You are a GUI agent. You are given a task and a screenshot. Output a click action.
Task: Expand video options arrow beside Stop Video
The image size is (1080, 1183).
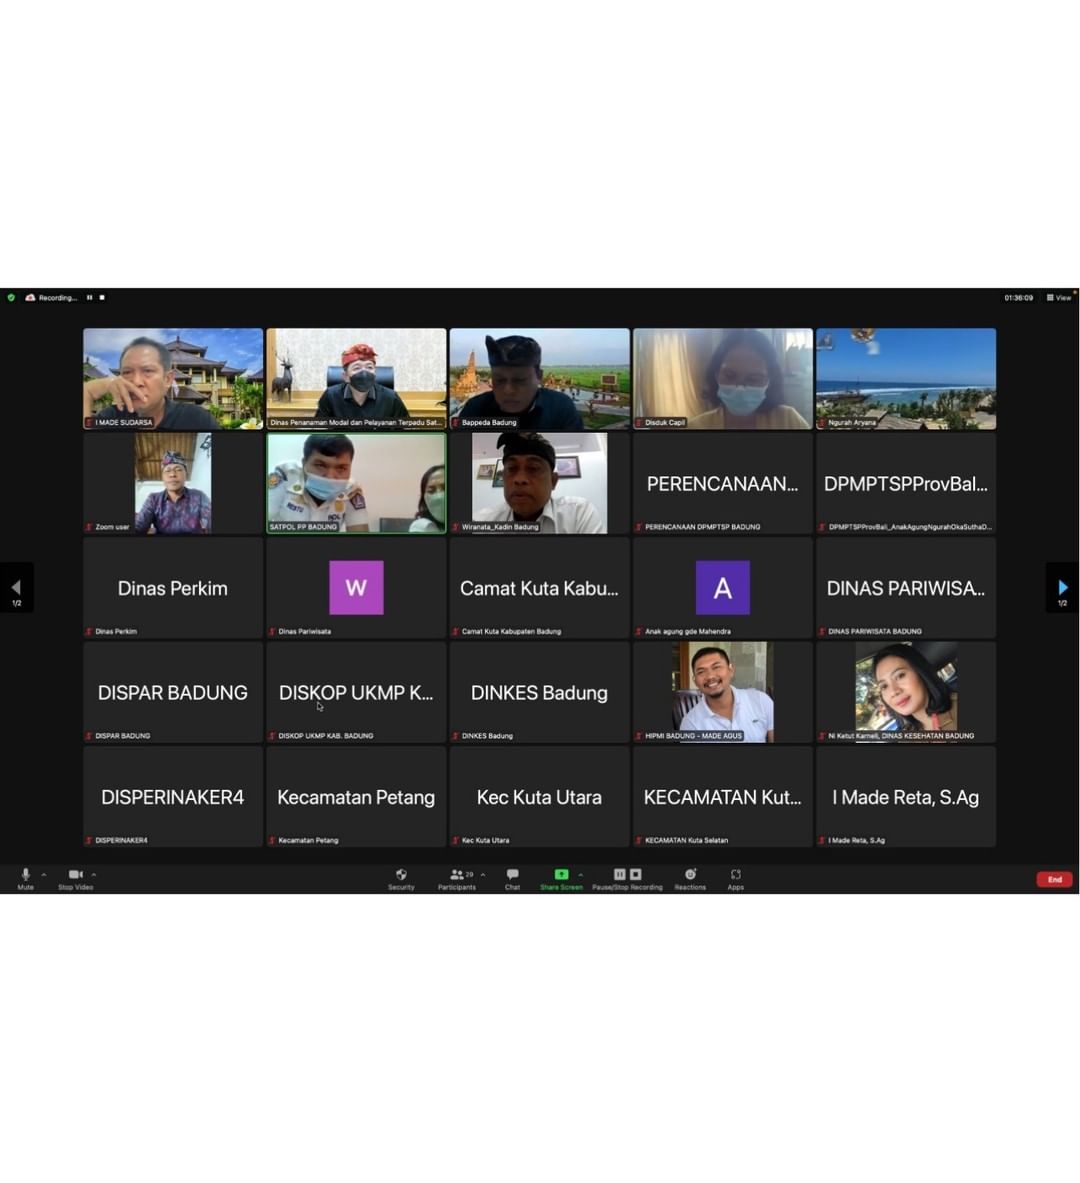coord(94,875)
